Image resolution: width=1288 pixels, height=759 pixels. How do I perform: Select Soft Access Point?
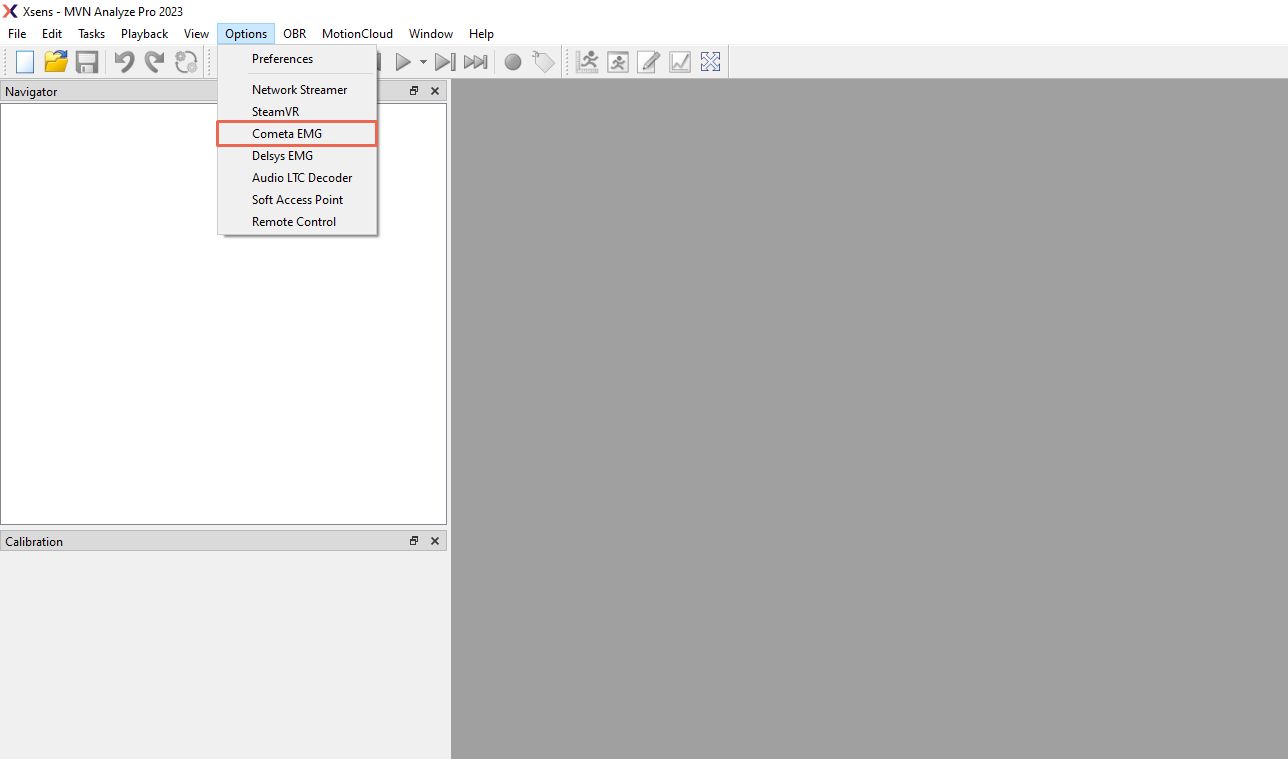click(297, 200)
